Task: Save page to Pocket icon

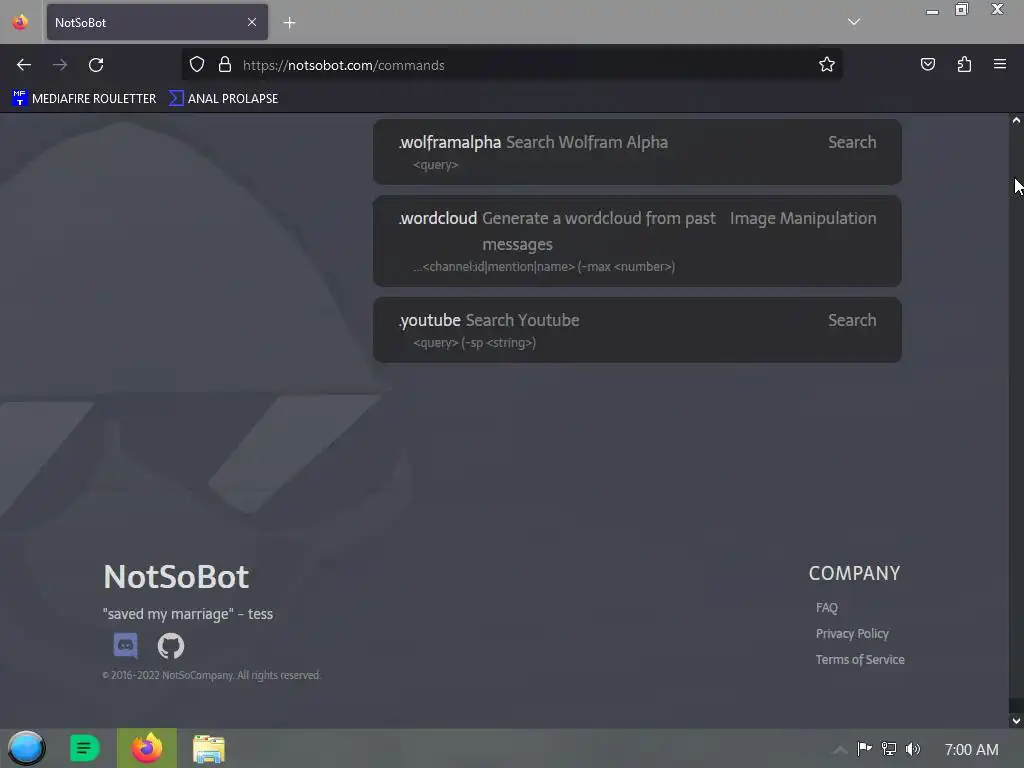Action: tap(927, 64)
